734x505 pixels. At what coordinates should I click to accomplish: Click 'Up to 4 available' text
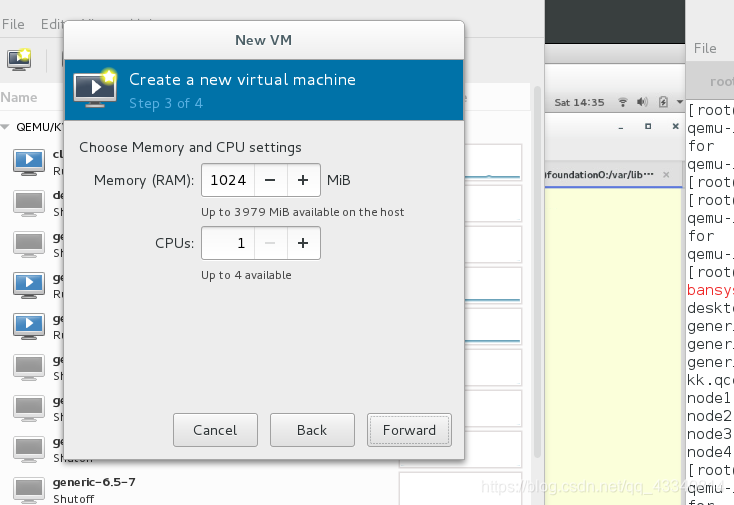click(246, 275)
